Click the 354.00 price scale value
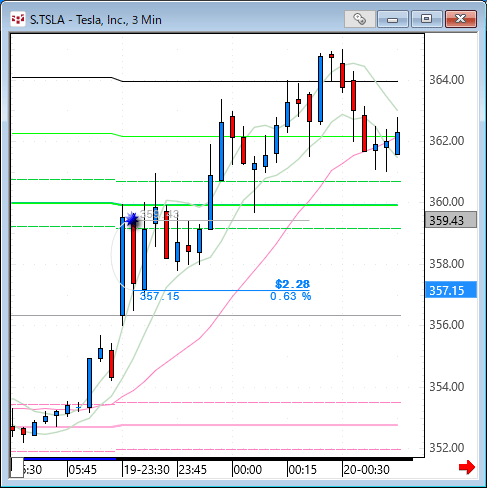The height and width of the screenshot is (488, 487). pos(446,387)
